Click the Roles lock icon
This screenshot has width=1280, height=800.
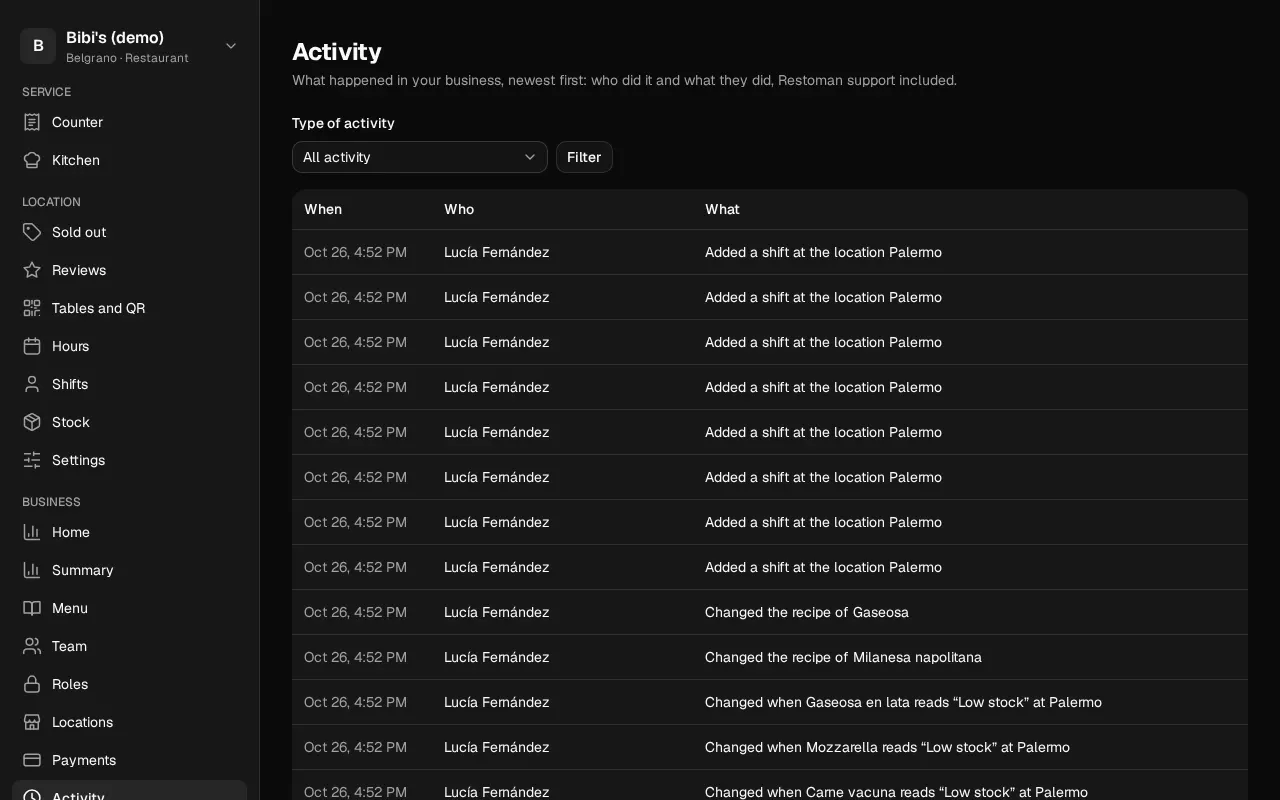click(32, 684)
